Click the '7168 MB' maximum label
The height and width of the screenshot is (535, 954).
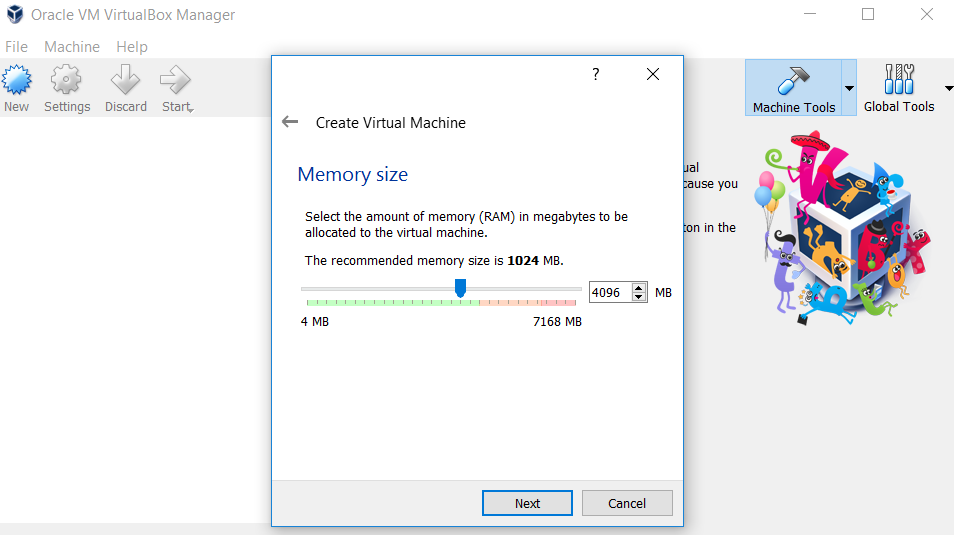tap(557, 321)
